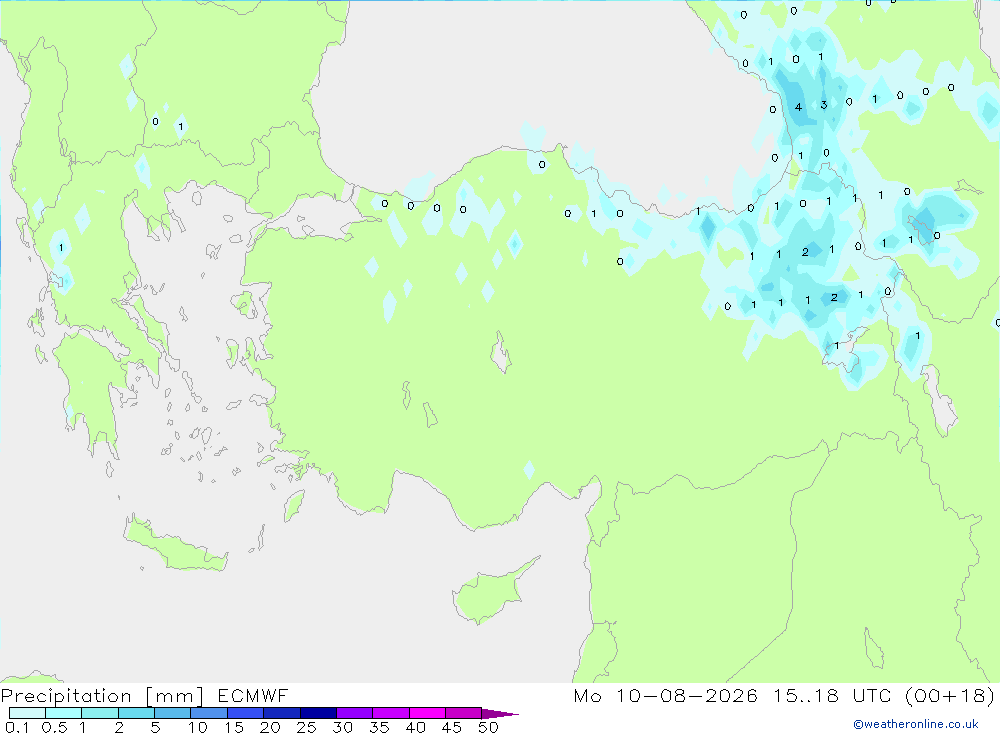This screenshot has height=733, width=1000.
Task: Select the 2–5 mm legend color box
Action: [136, 713]
